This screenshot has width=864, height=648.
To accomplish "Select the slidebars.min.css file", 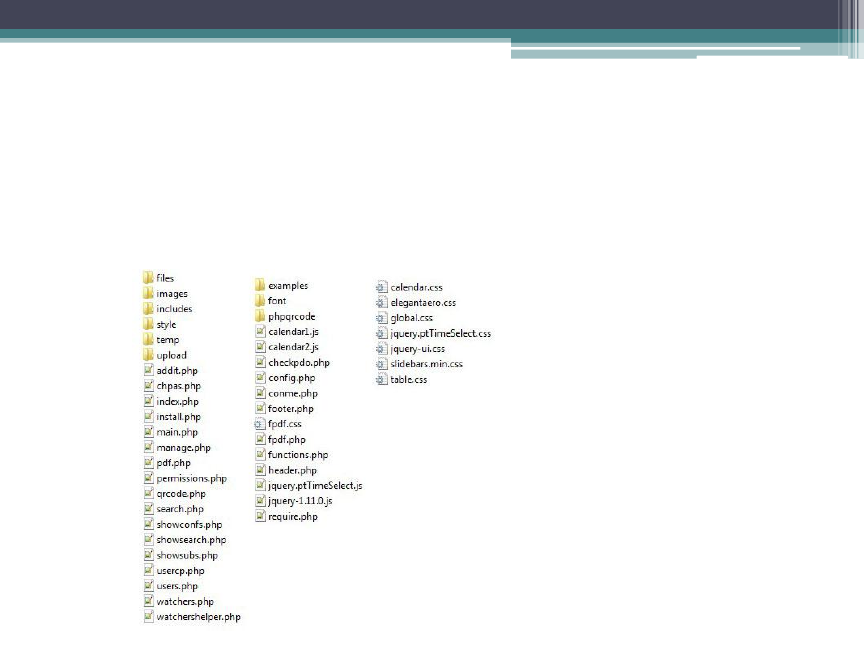I will [426, 364].
